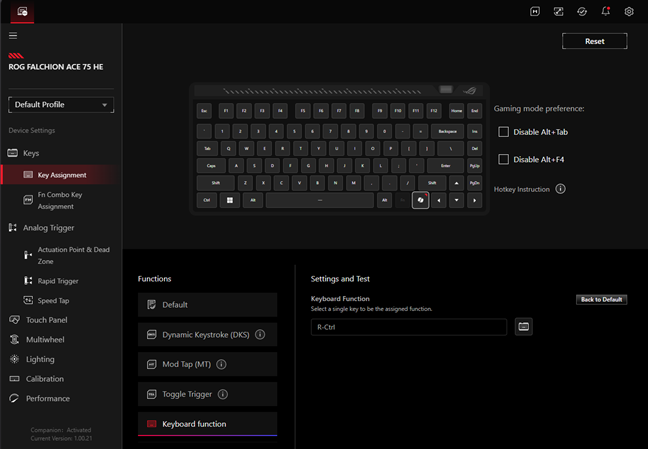
Task: Click the screen capture icon in top bar
Action: point(558,11)
